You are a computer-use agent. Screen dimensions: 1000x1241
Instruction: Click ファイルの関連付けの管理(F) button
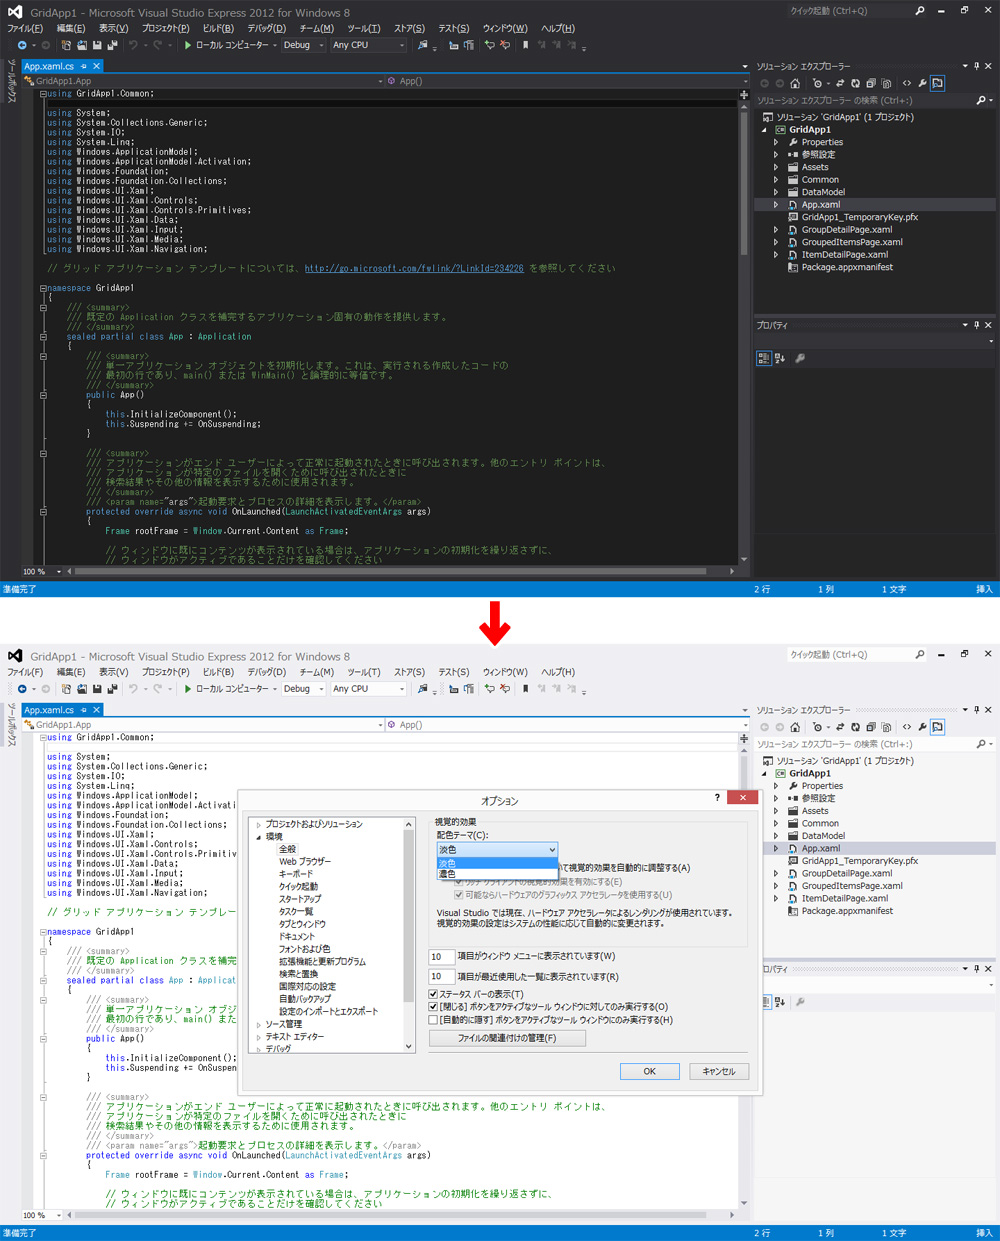pos(507,1038)
